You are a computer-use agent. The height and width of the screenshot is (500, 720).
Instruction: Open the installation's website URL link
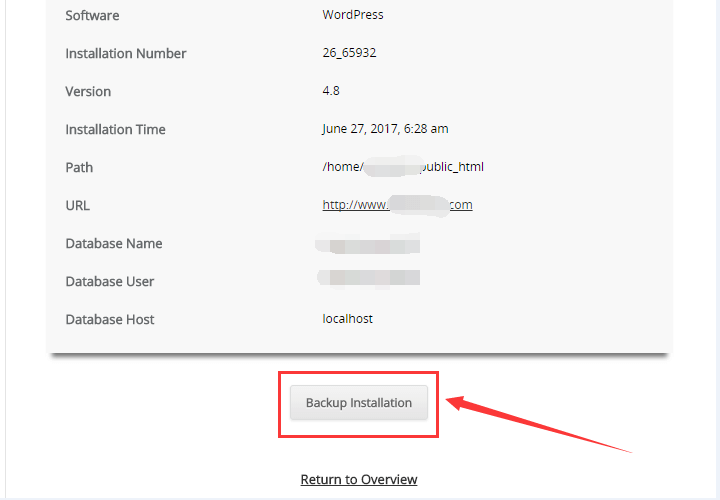[397, 205]
